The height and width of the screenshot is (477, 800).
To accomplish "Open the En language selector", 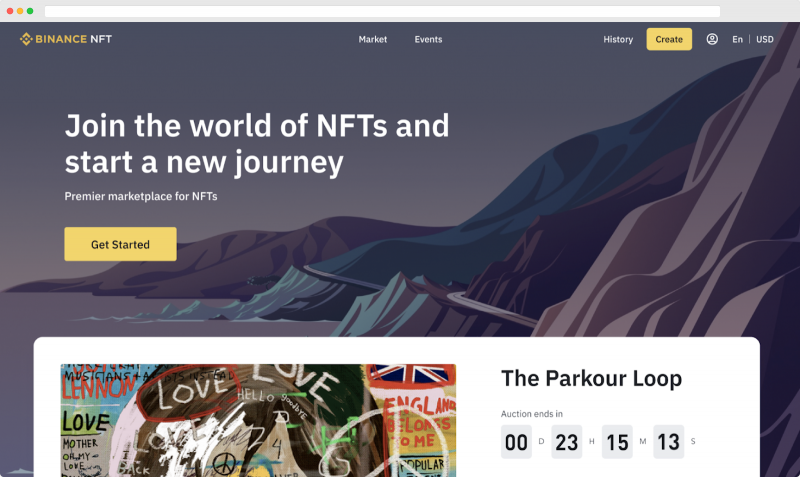I will (x=737, y=39).
